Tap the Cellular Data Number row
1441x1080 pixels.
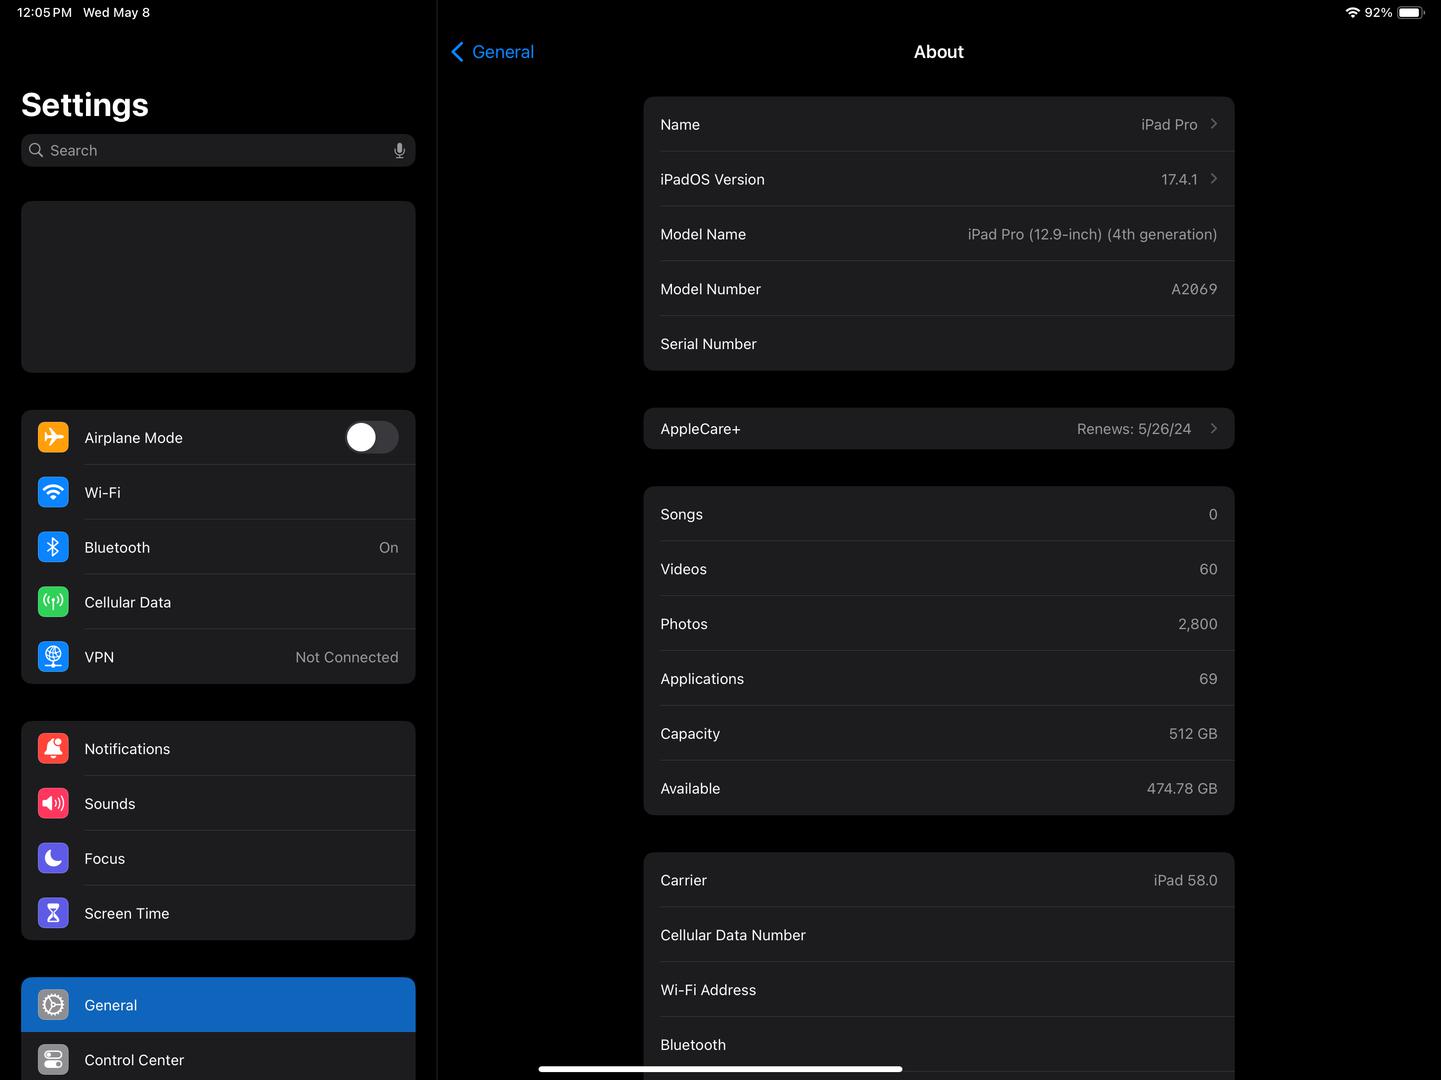(x=939, y=935)
